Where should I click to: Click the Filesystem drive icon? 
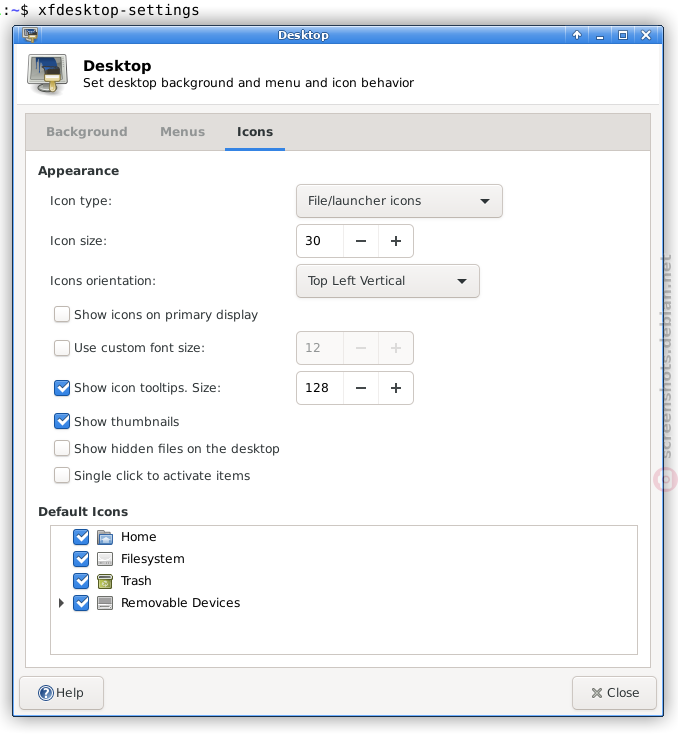[105, 559]
